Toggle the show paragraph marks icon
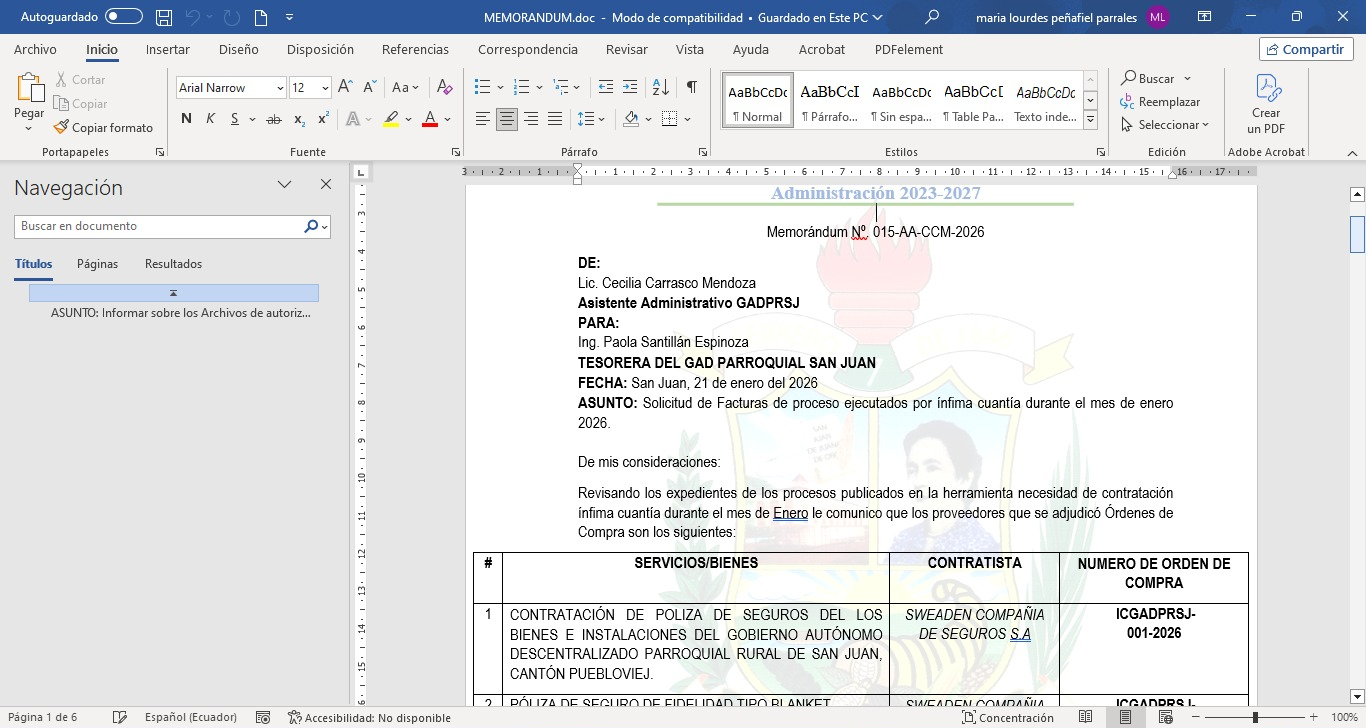 [x=691, y=88]
